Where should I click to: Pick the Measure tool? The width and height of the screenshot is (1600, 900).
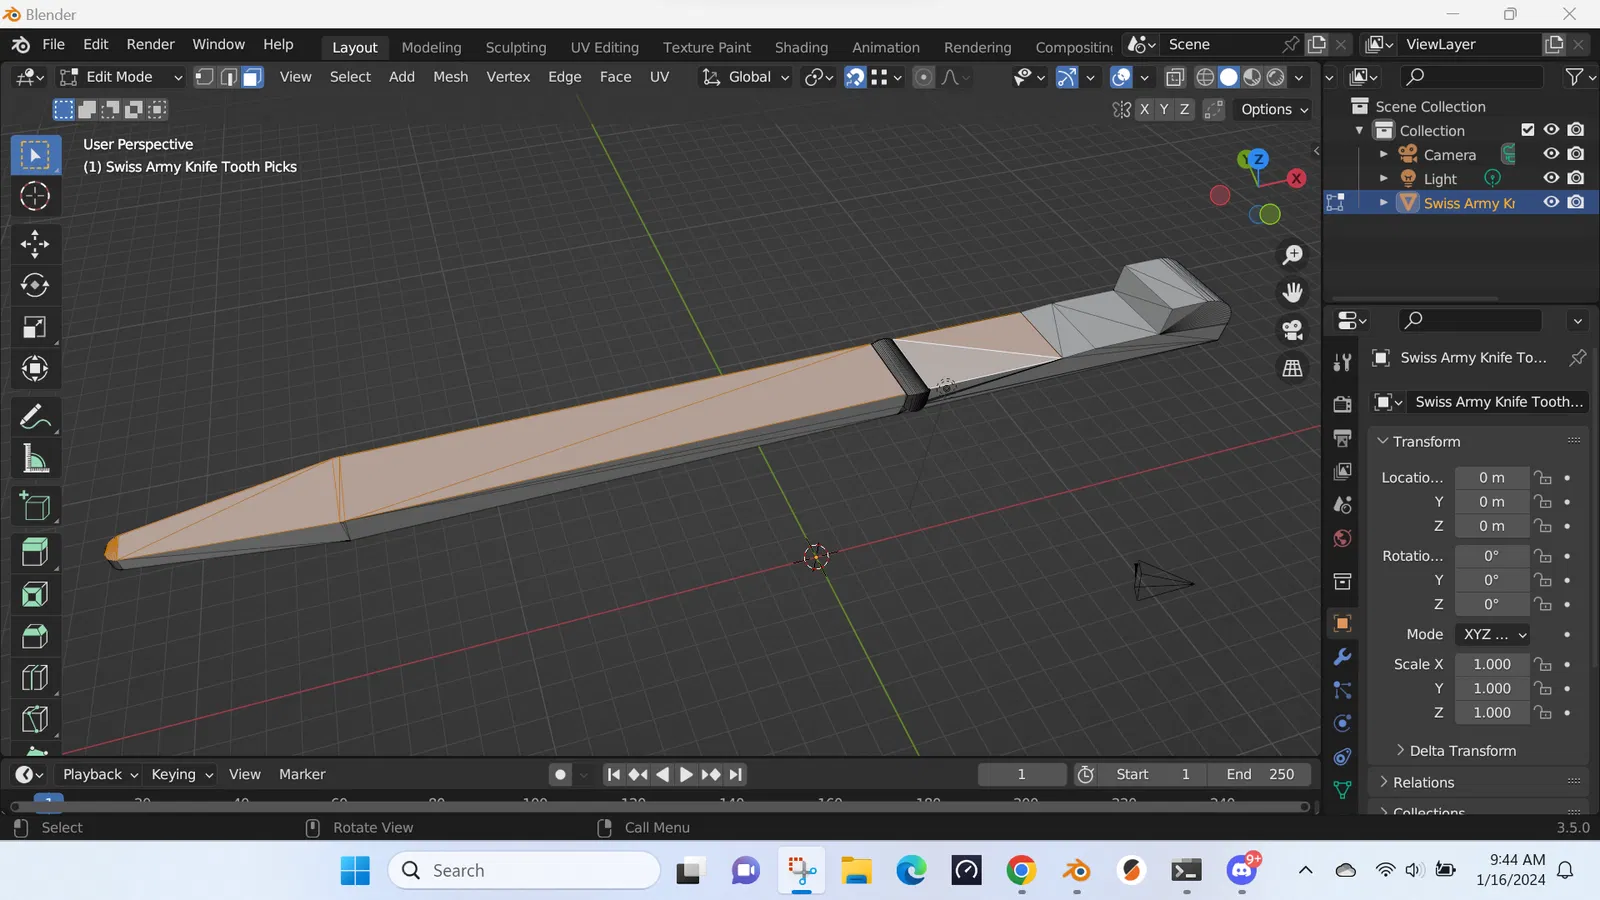click(35, 460)
